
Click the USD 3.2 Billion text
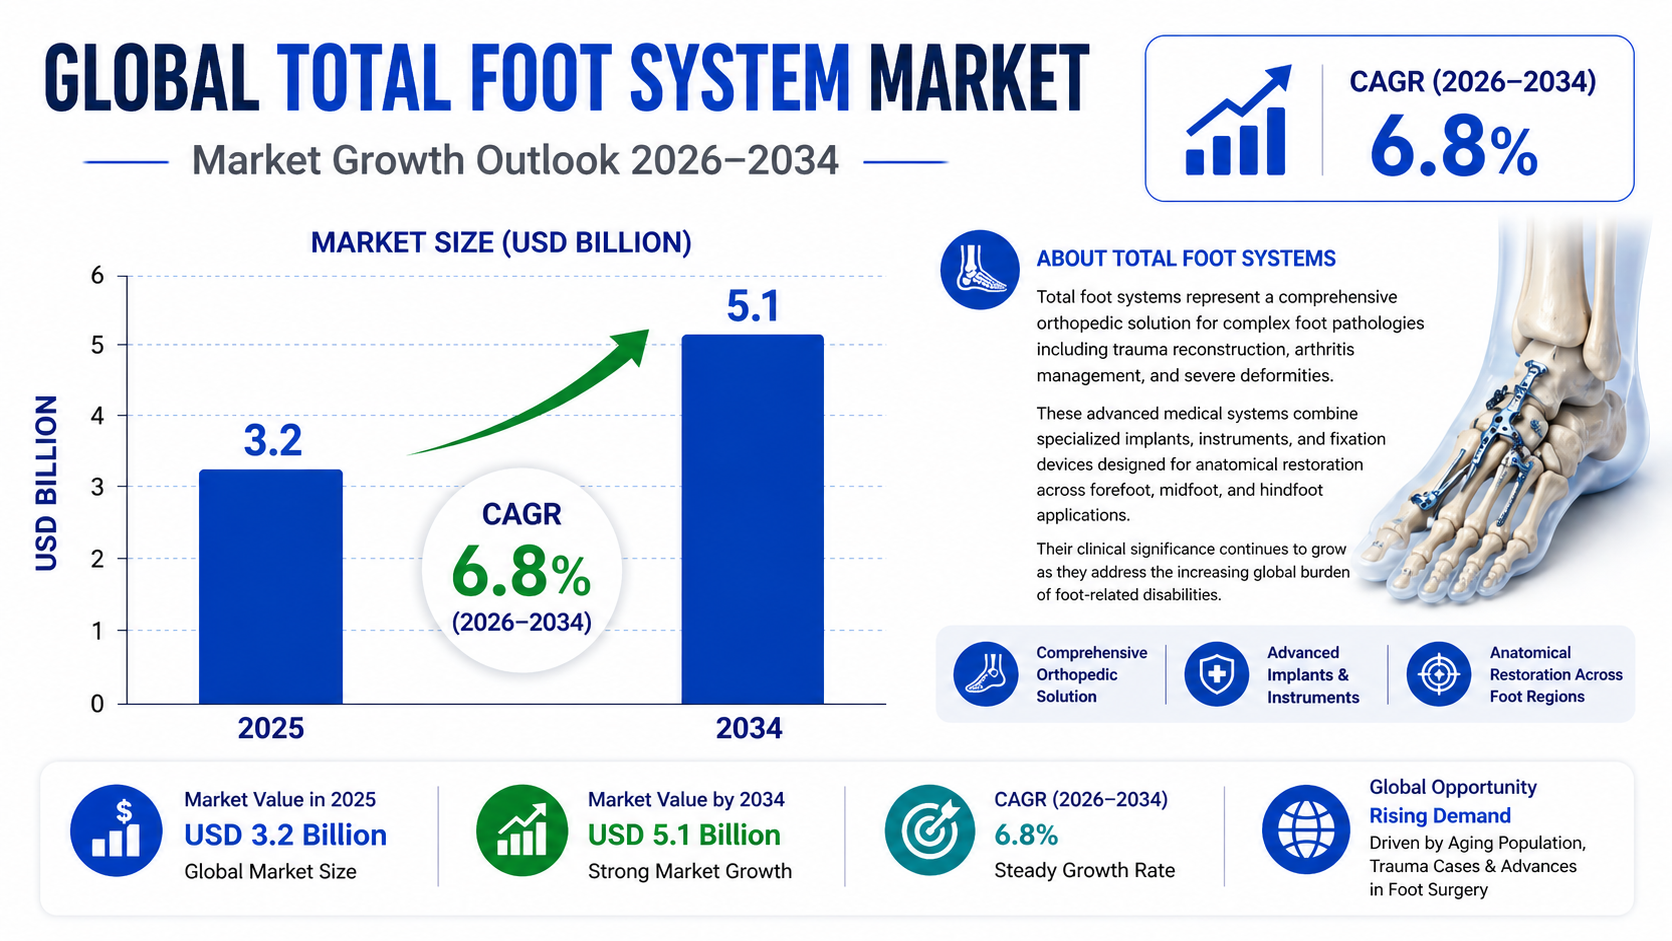[285, 835]
